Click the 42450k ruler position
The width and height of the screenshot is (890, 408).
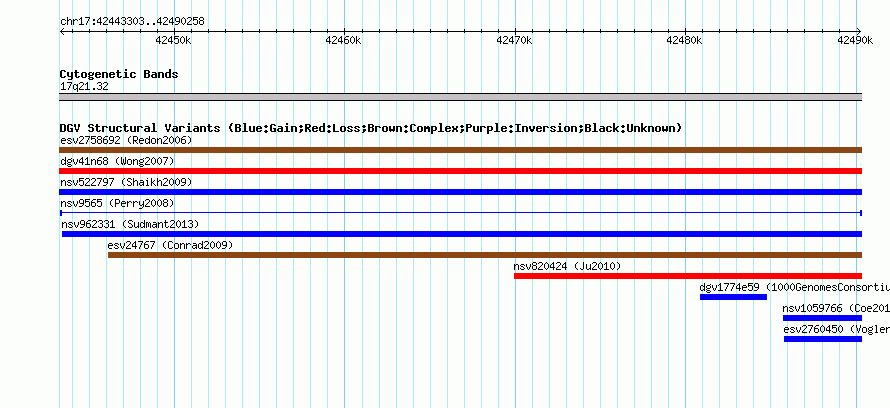click(173, 40)
